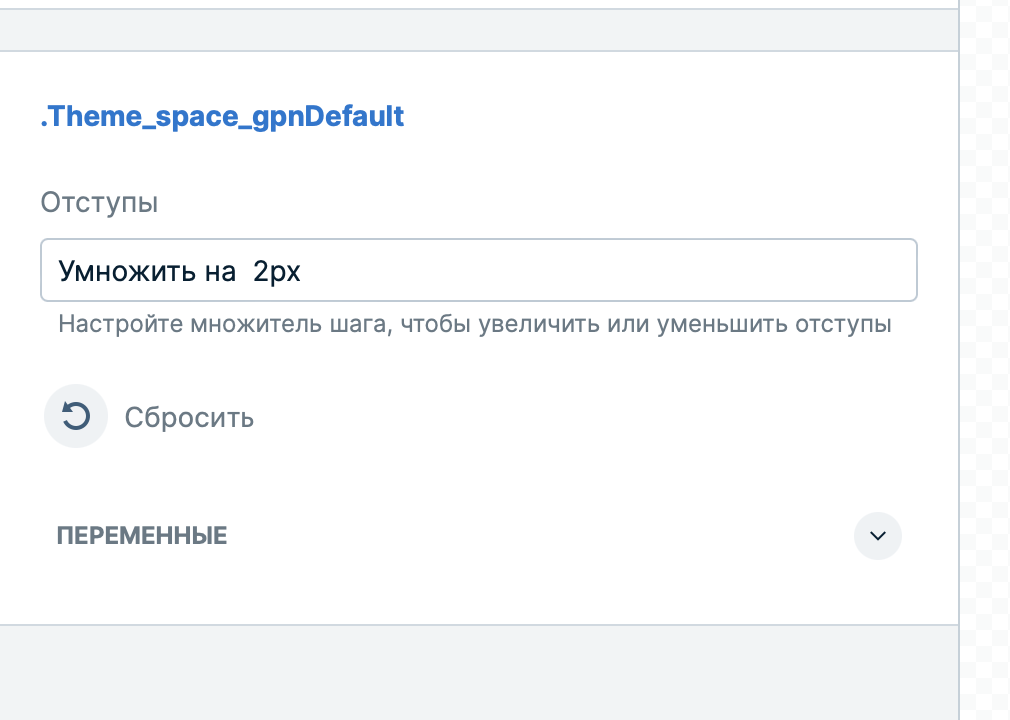Screen dimensions: 1010x720
Task: Select the Отступы section label
Action: pos(99,202)
